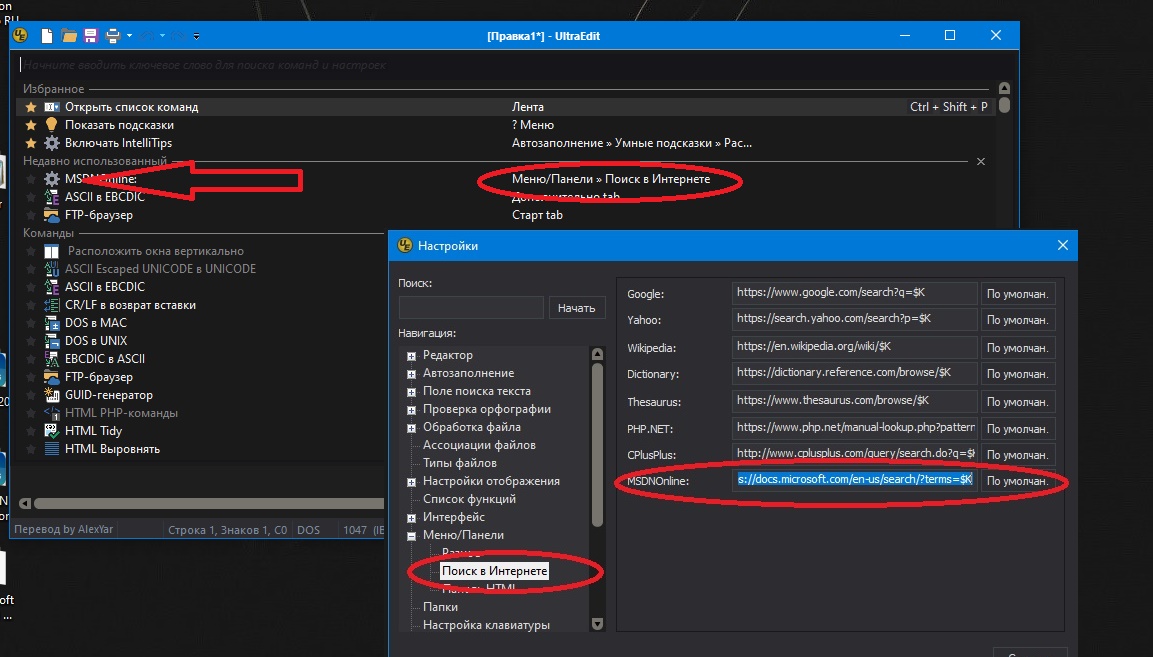Click the HTML Tidy icon
The image size is (1153, 657).
click(51, 430)
